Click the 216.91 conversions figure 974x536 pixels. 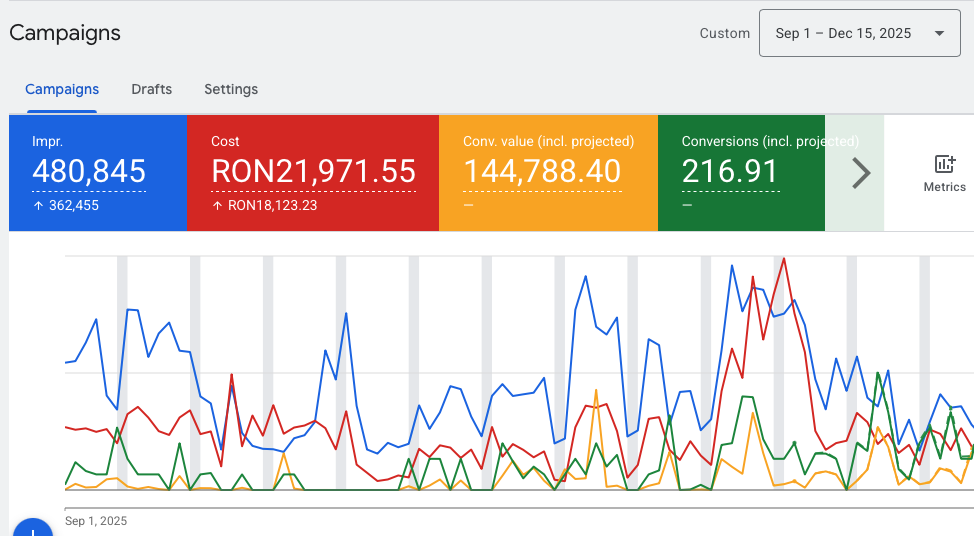(730, 171)
